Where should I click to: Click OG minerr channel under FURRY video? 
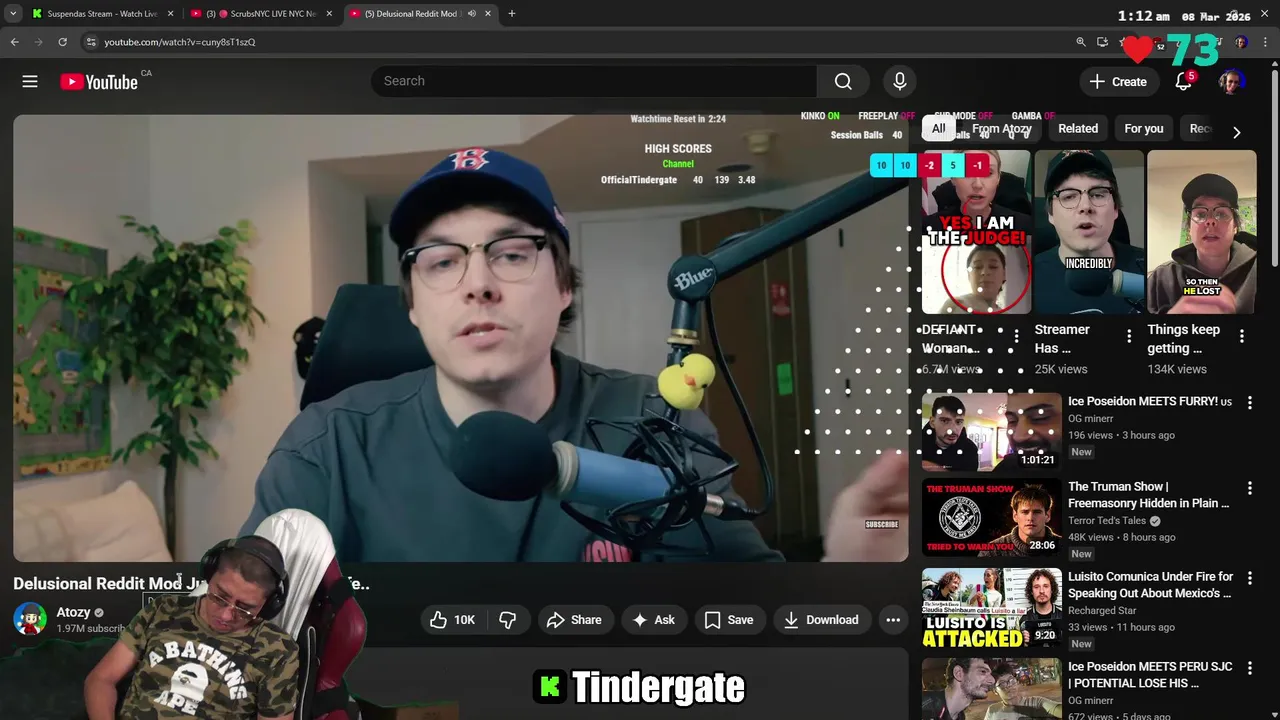[x=1091, y=419]
